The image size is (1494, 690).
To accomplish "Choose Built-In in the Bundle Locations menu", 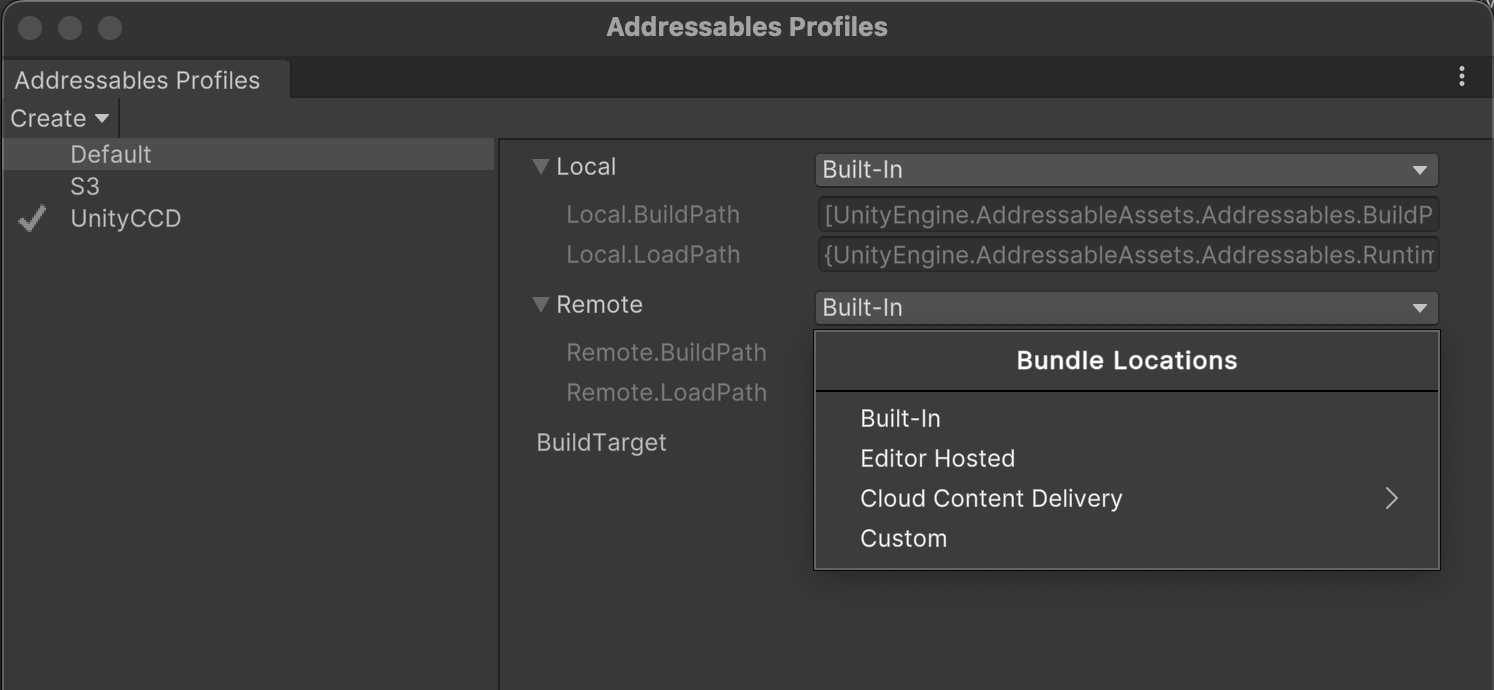I will 899,418.
